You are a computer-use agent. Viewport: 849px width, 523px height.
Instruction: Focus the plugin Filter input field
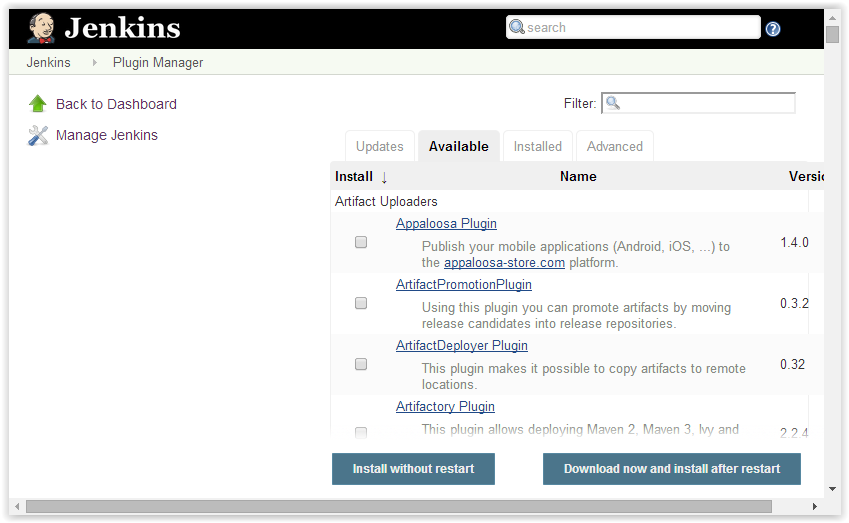(x=698, y=103)
